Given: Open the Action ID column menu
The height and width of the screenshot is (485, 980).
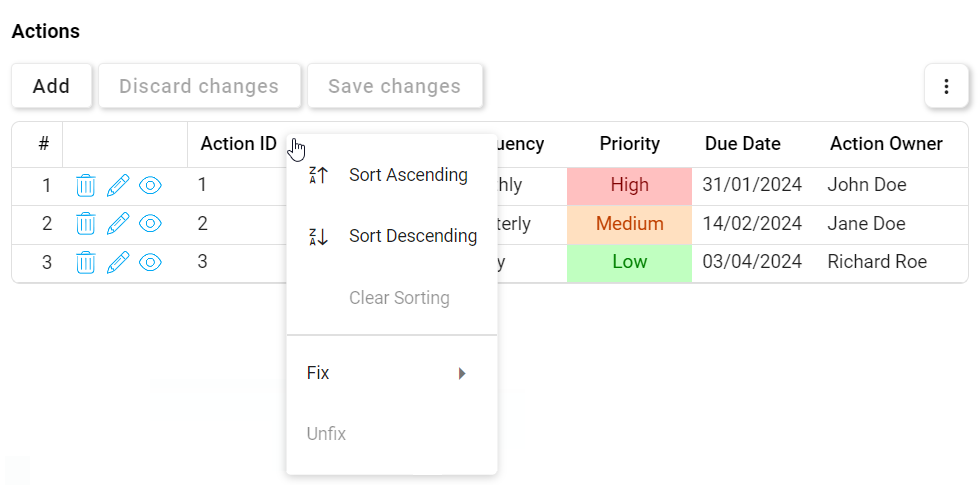Looking at the screenshot, I should coord(296,145).
